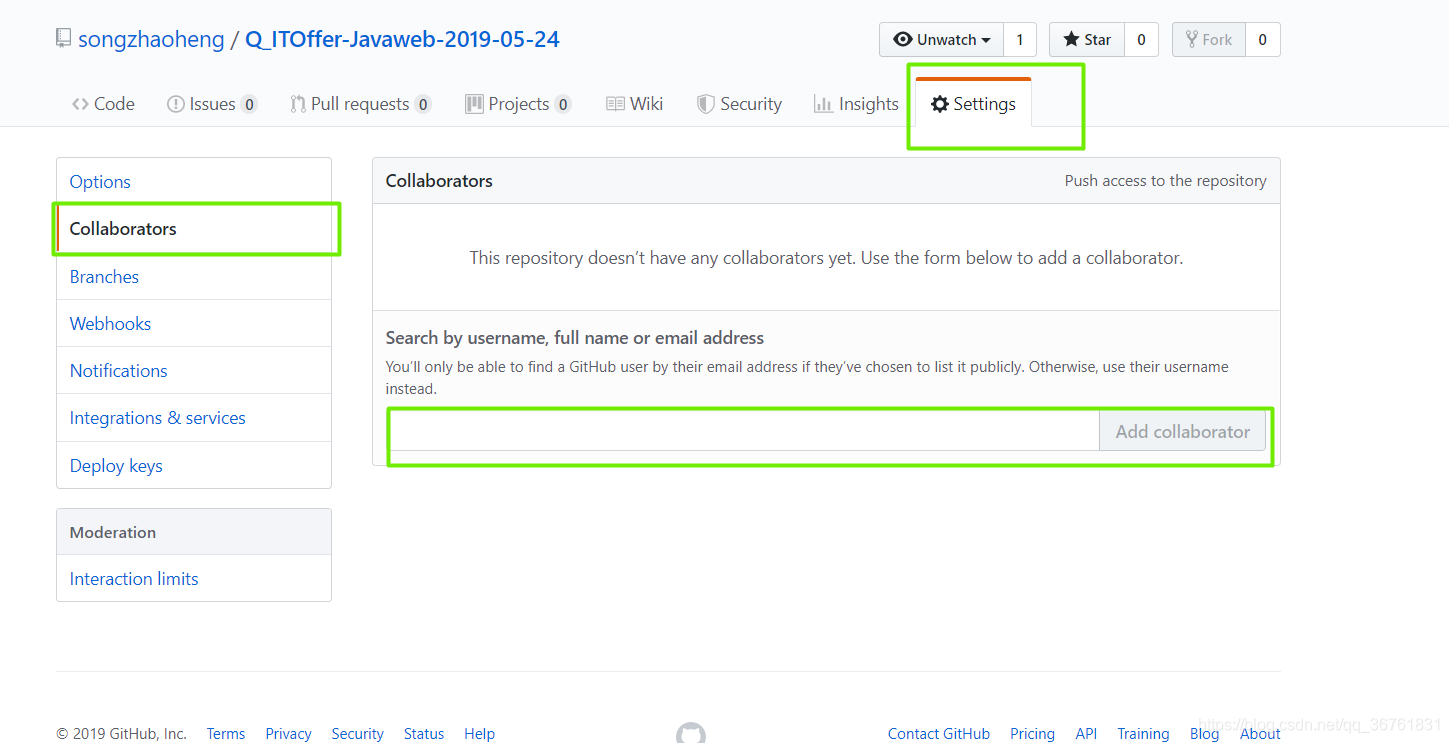
Task: Open footer Status link
Action: (x=424, y=734)
